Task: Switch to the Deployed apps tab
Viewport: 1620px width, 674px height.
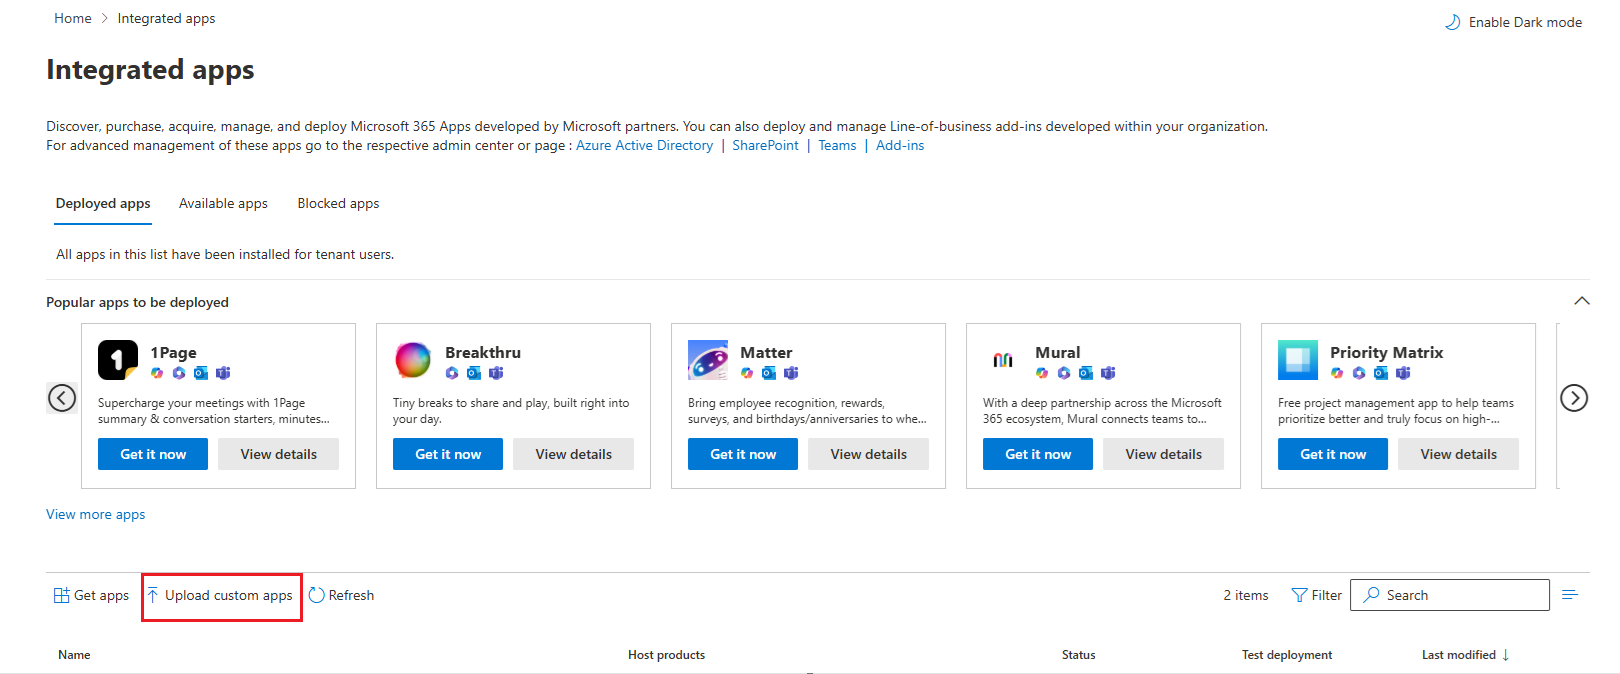Action: point(103,203)
